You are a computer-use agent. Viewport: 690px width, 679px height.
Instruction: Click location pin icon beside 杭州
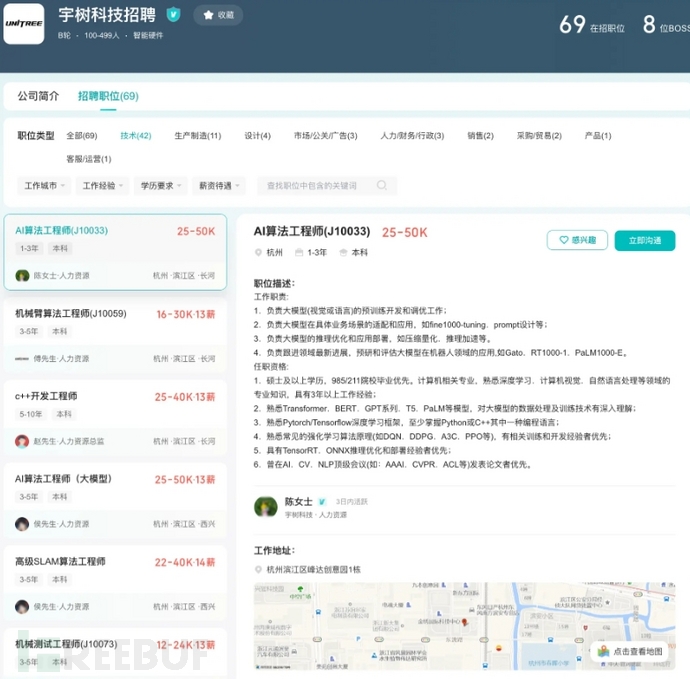pyautogui.click(x=258, y=253)
